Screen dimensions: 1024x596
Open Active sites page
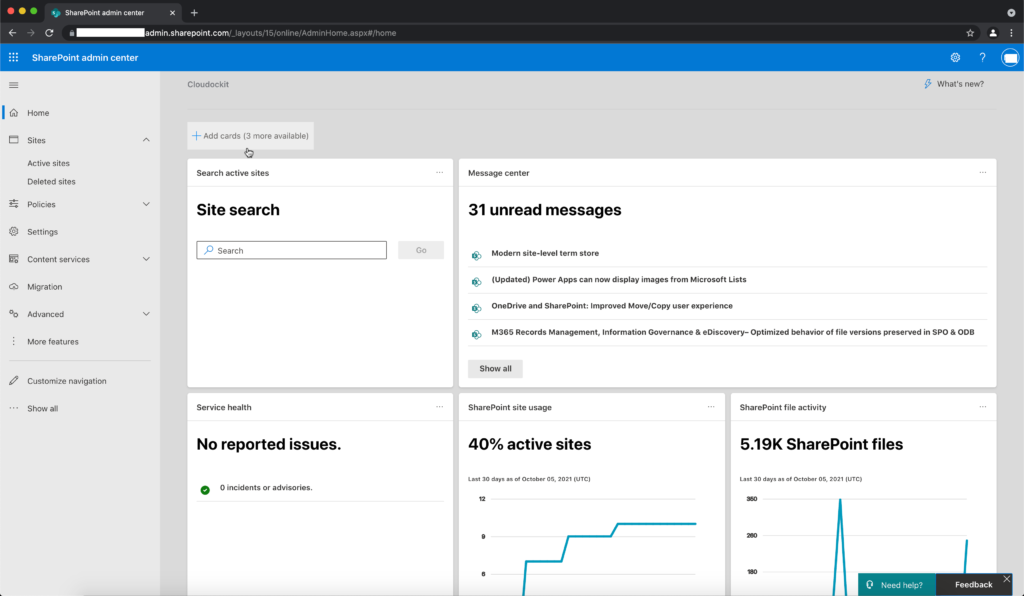pyautogui.click(x=48, y=163)
